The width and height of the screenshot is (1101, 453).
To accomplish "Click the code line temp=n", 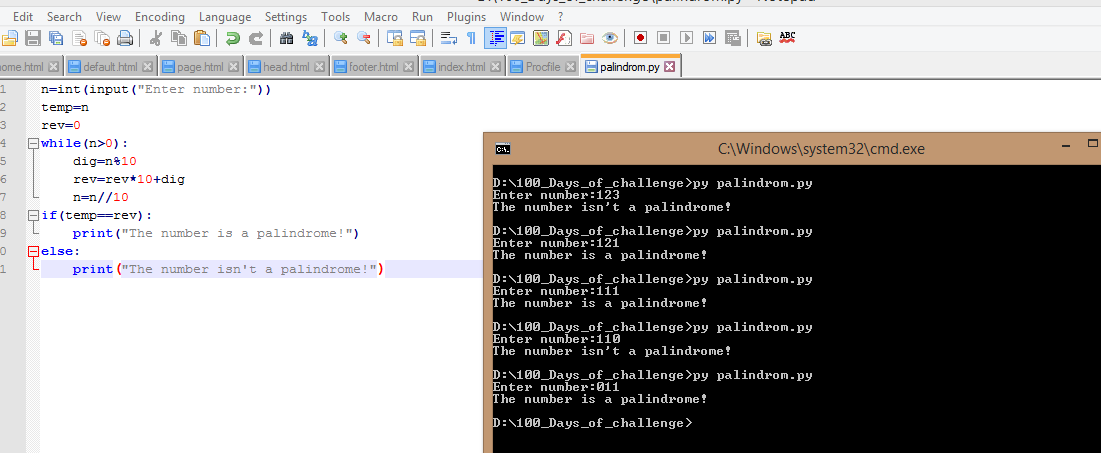I will point(65,107).
